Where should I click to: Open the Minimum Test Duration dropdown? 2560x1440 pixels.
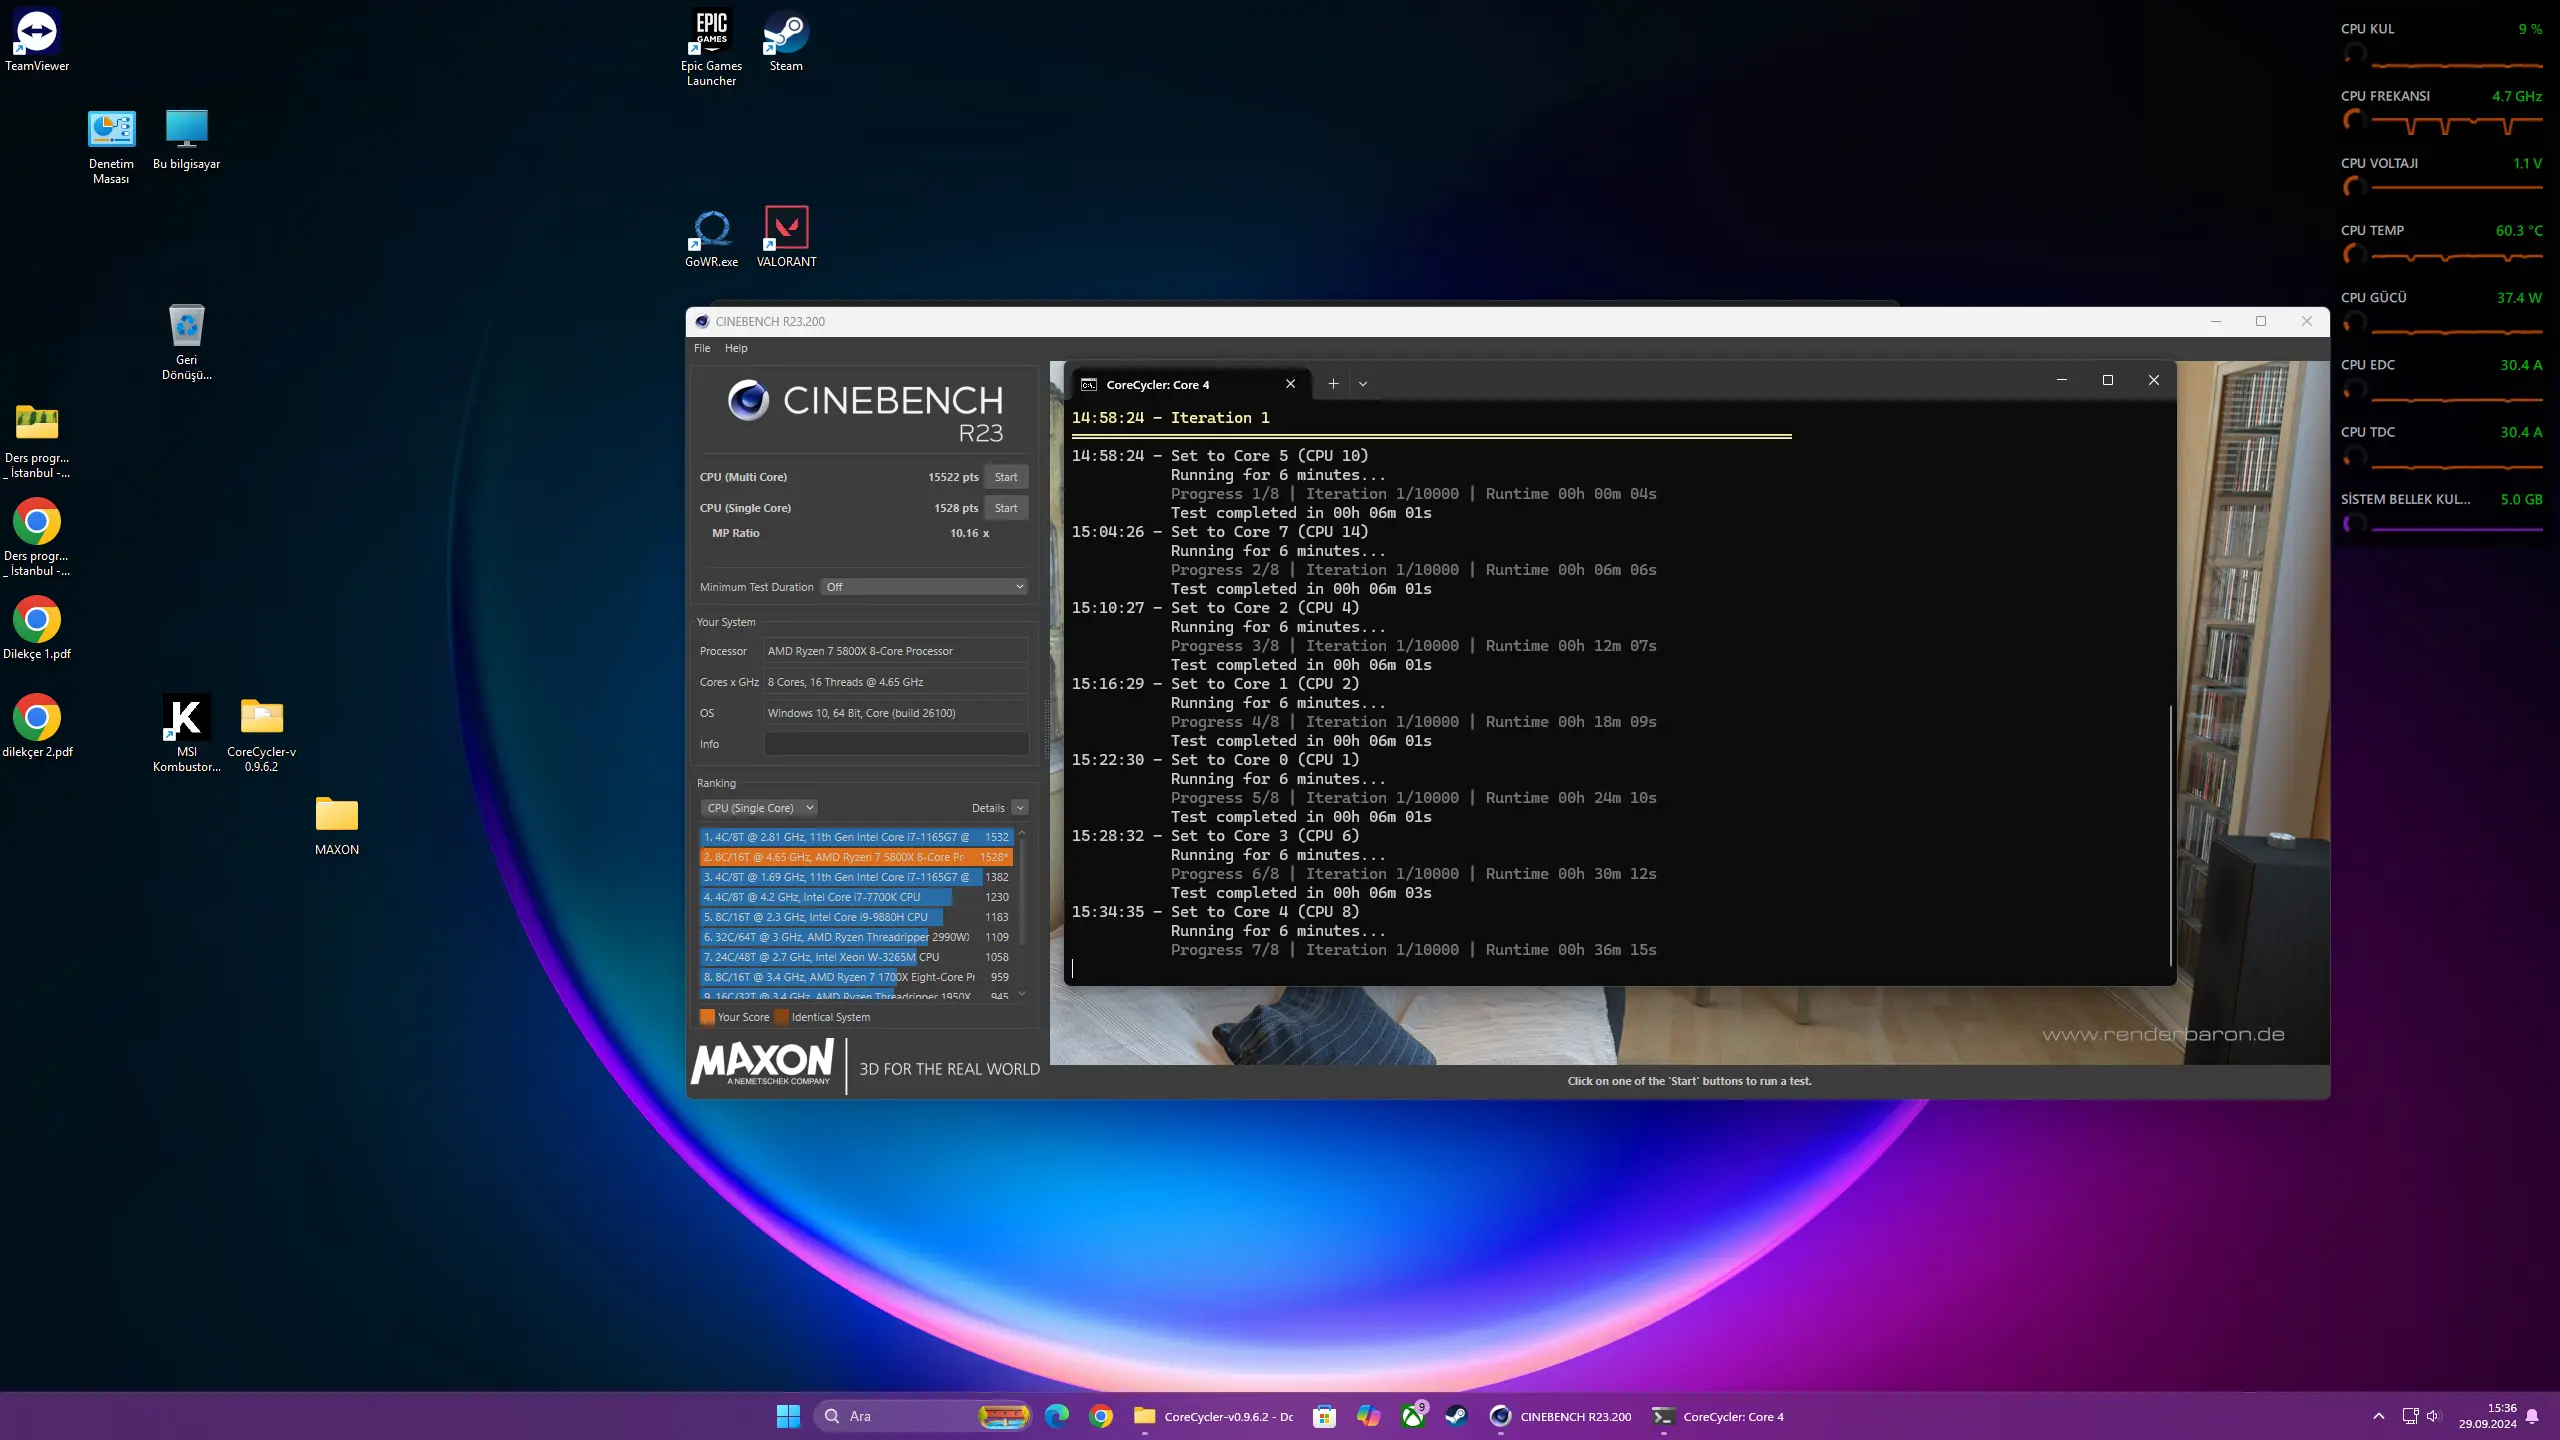(925, 587)
